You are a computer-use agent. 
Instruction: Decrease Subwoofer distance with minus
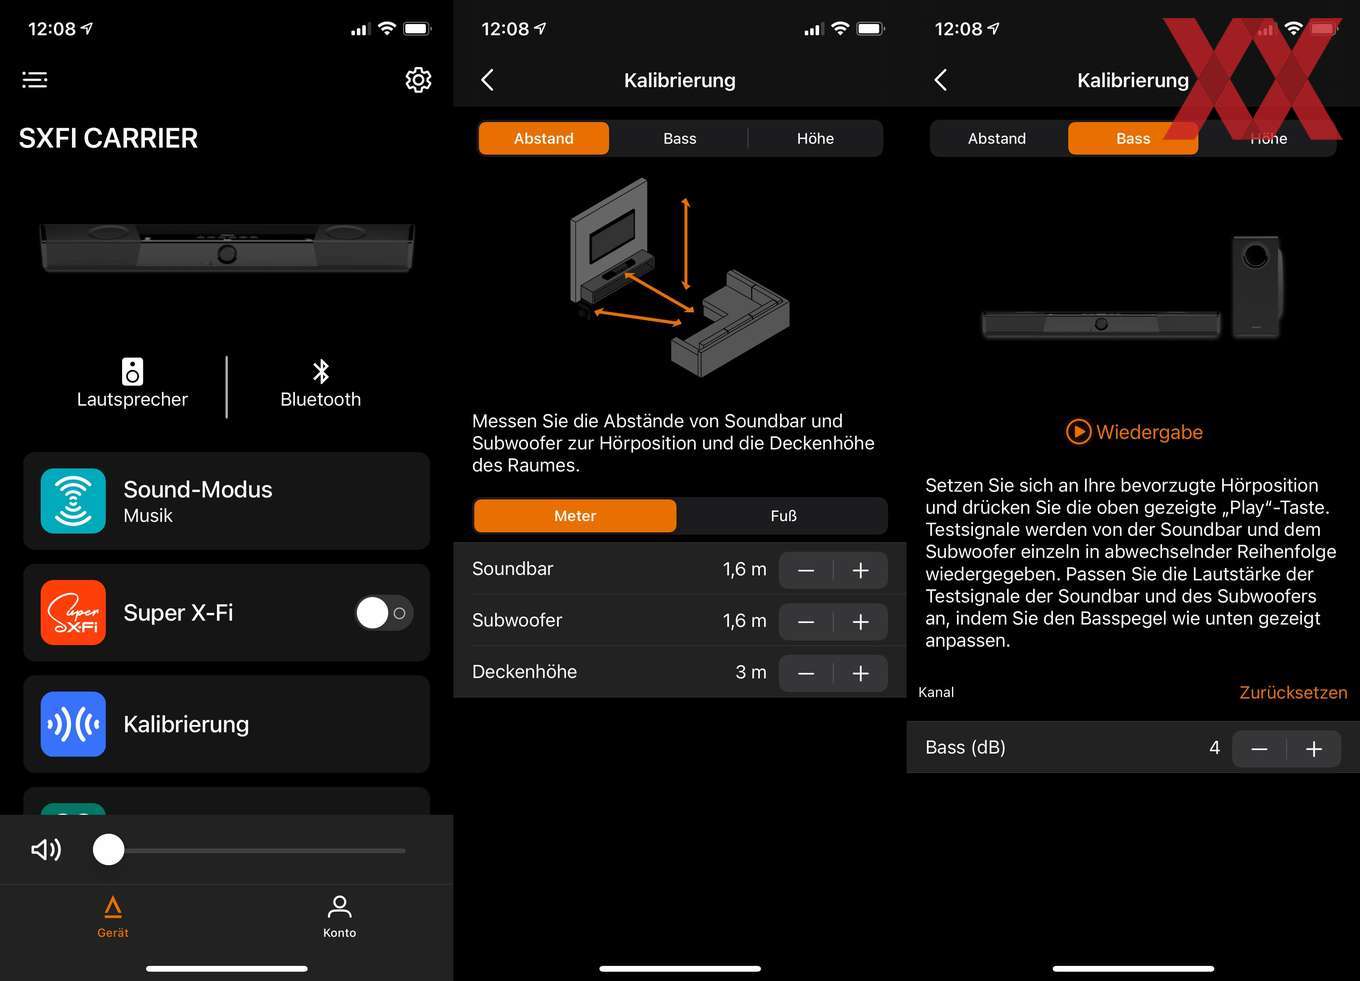pyautogui.click(x=806, y=621)
